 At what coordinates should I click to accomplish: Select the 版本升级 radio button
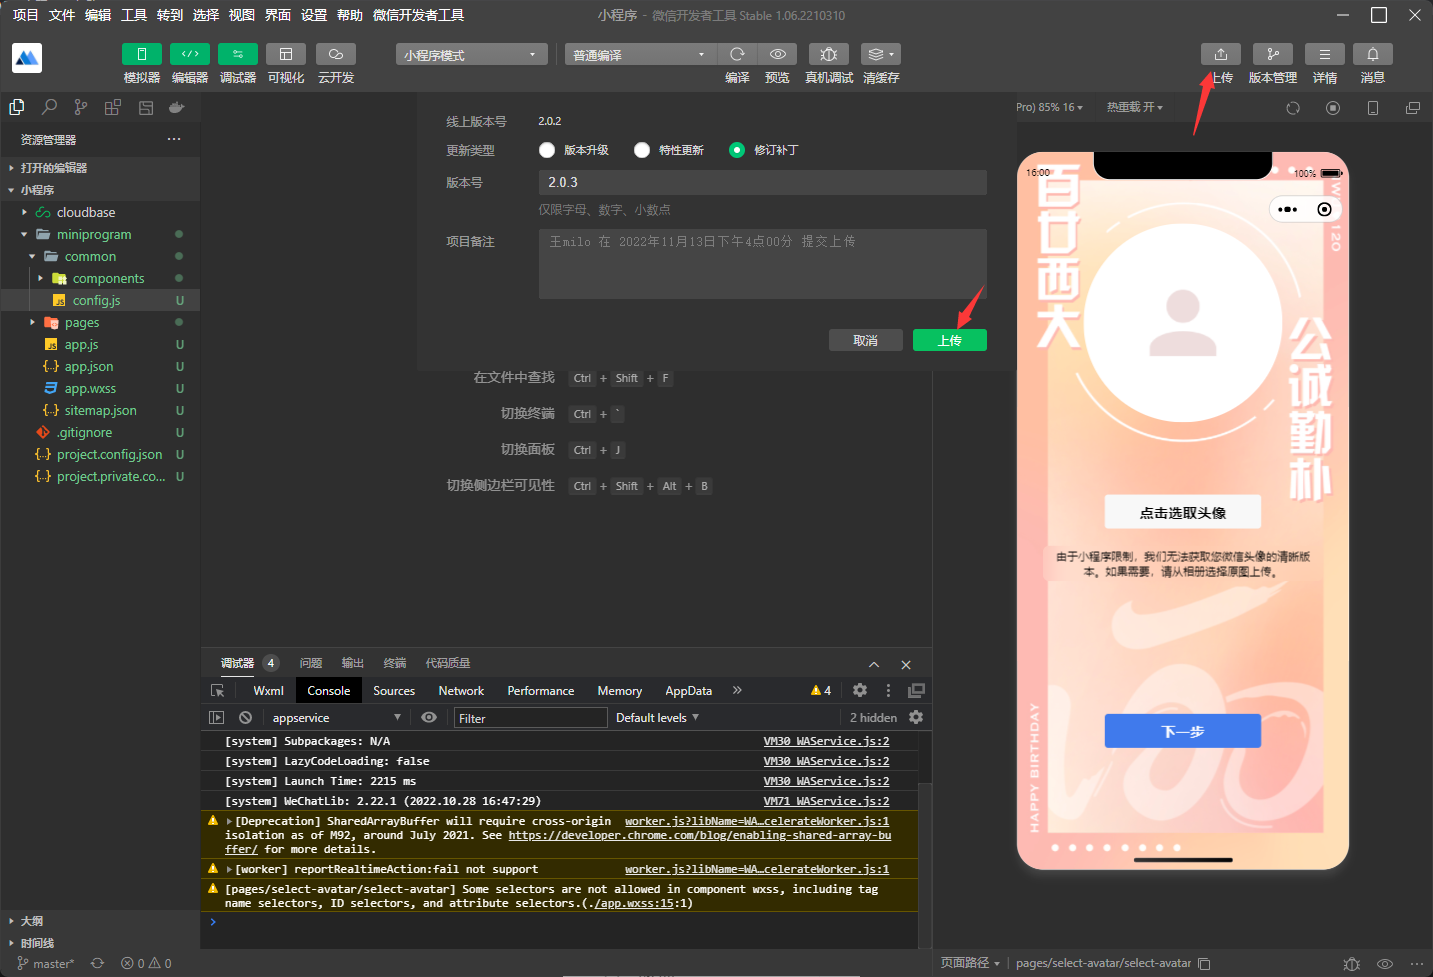tap(547, 150)
